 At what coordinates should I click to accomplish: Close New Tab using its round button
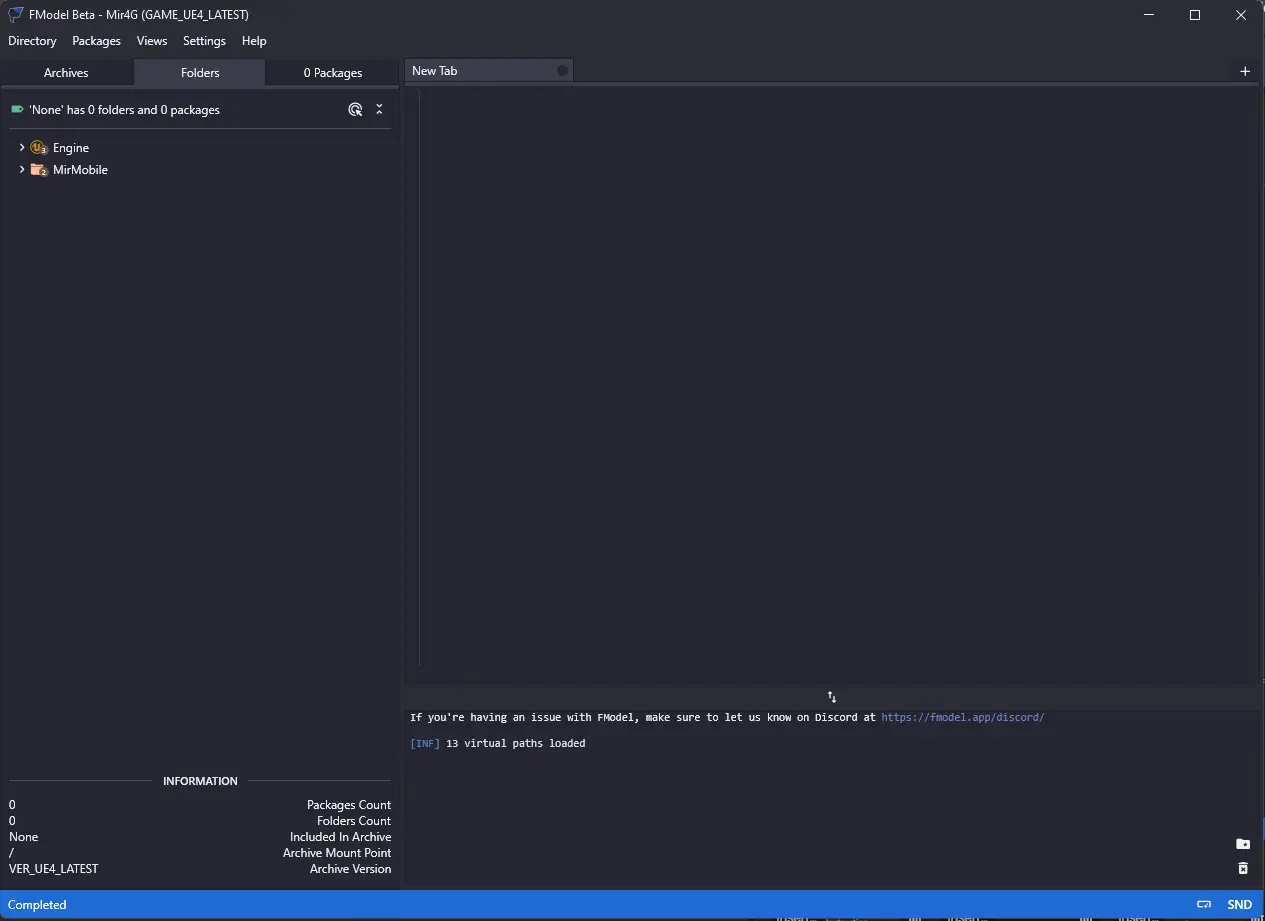coord(562,71)
